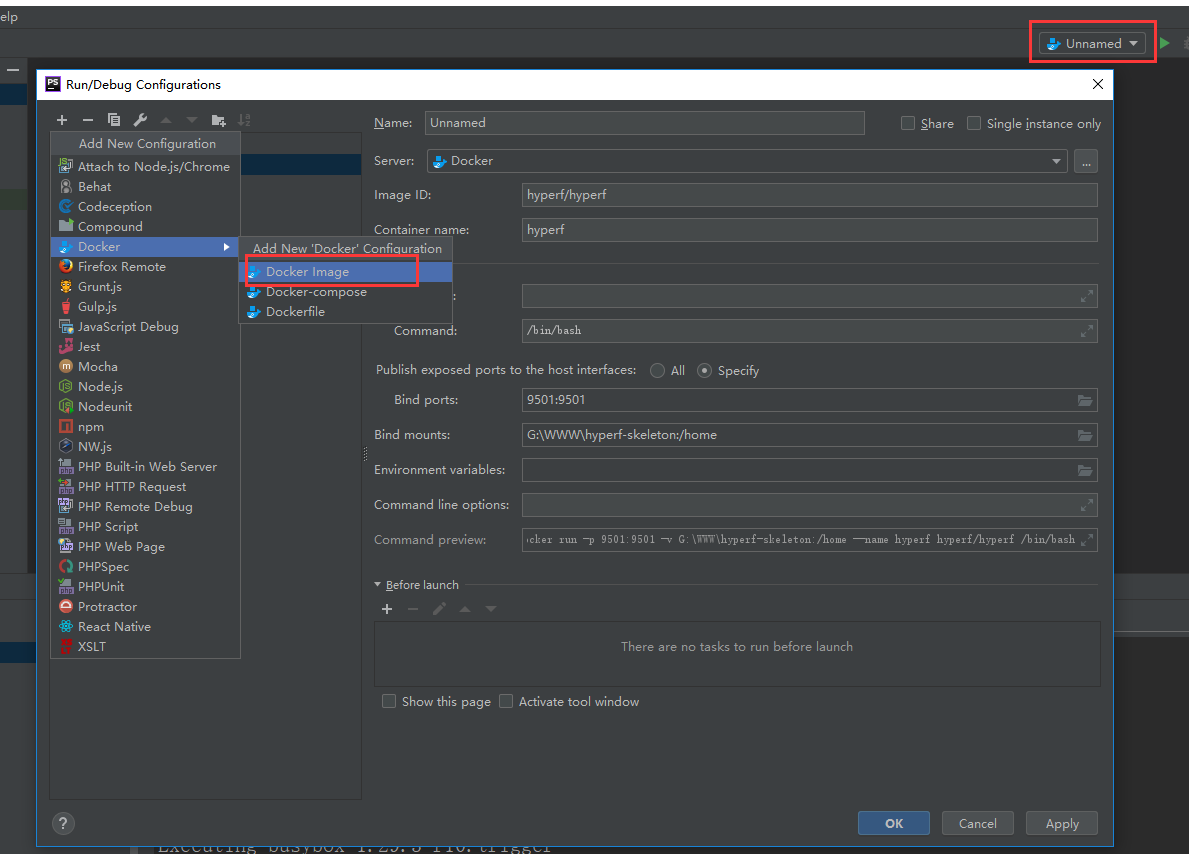The width and height of the screenshot is (1189, 854).
Task: Toggle Single instance only checkbox
Action: [974, 123]
